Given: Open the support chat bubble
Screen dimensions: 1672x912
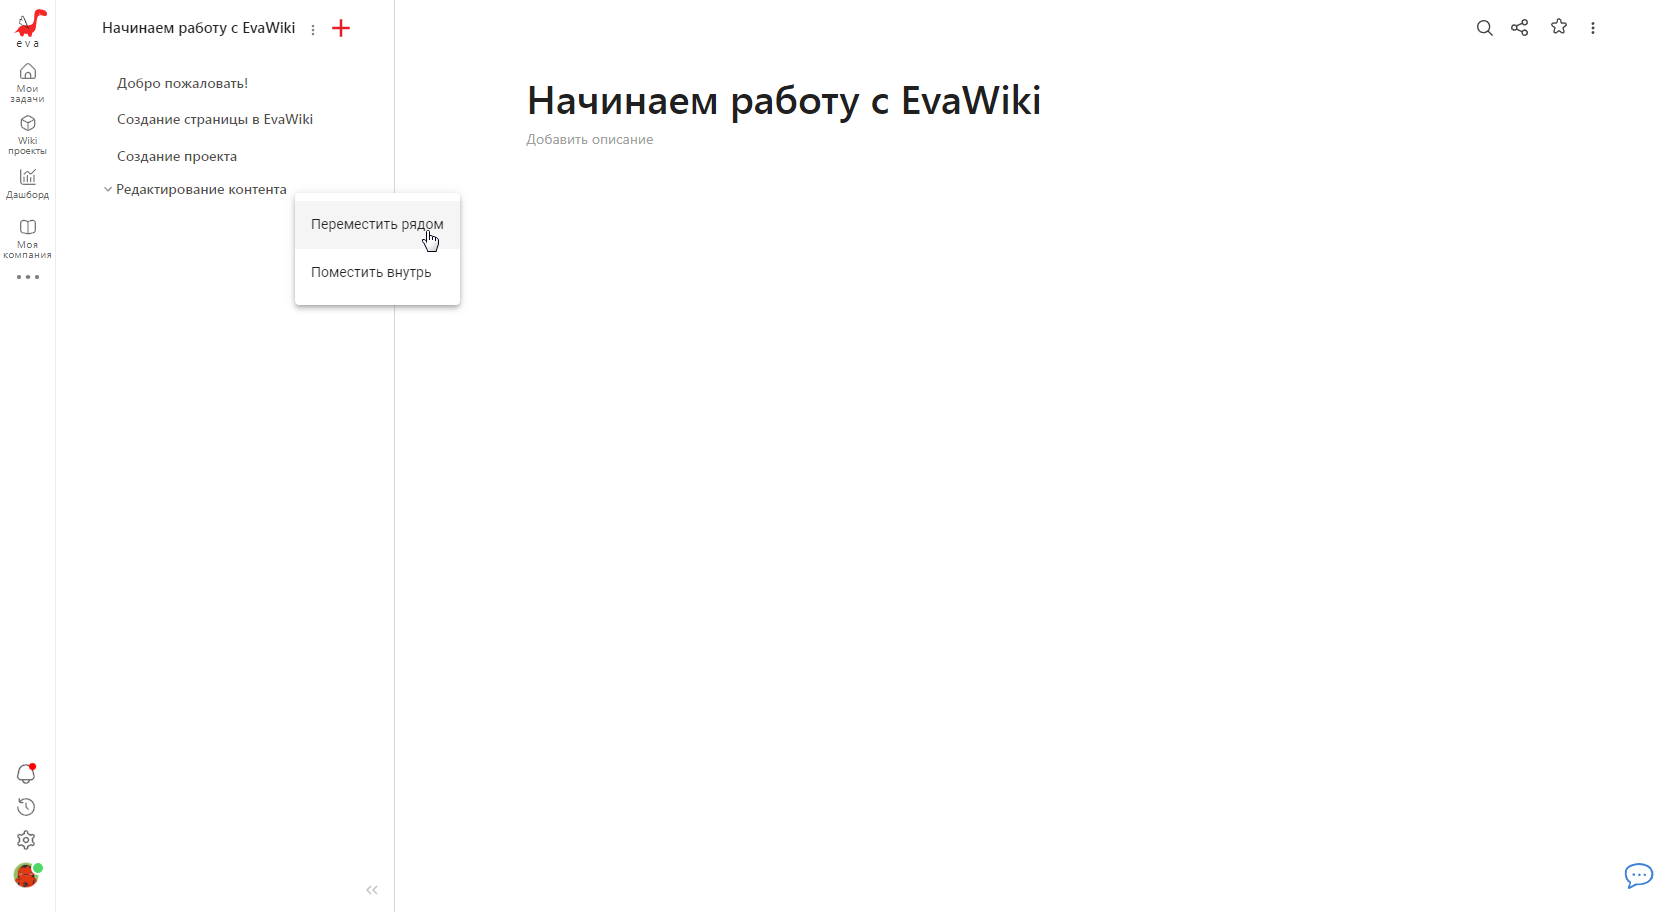Looking at the screenshot, I should click(x=1638, y=876).
